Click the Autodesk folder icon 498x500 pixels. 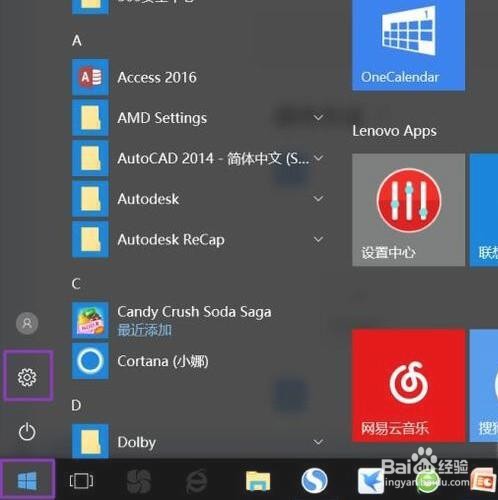(90, 199)
